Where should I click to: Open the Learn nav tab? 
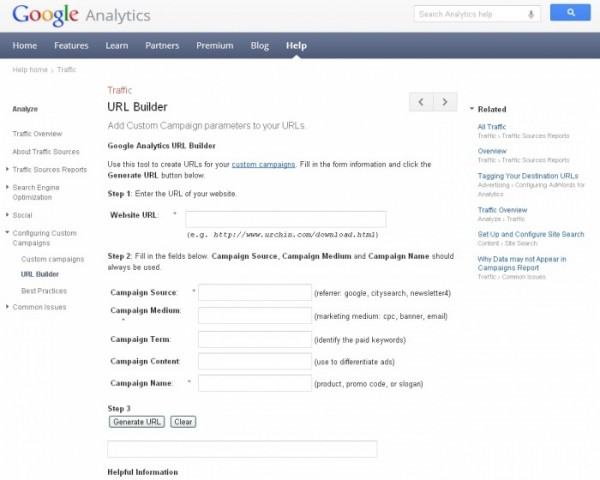tap(117, 46)
